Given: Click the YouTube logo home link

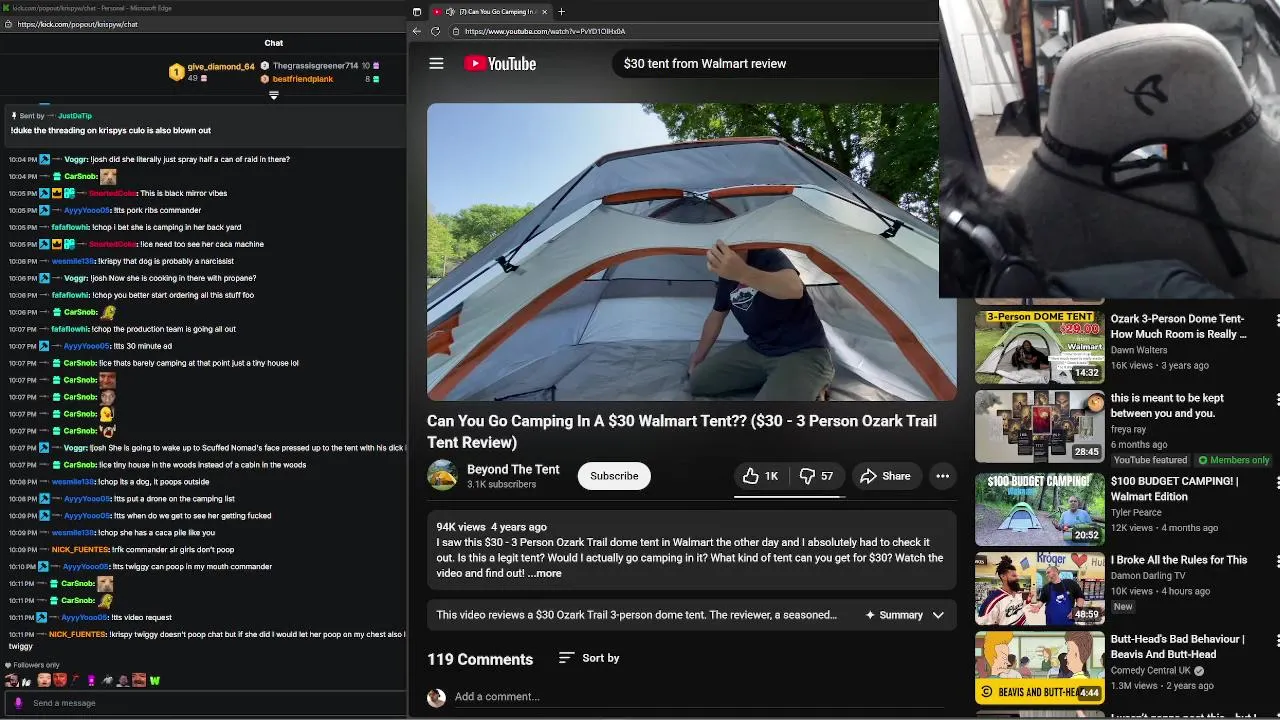Looking at the screenshot, I should pos(500,63).
